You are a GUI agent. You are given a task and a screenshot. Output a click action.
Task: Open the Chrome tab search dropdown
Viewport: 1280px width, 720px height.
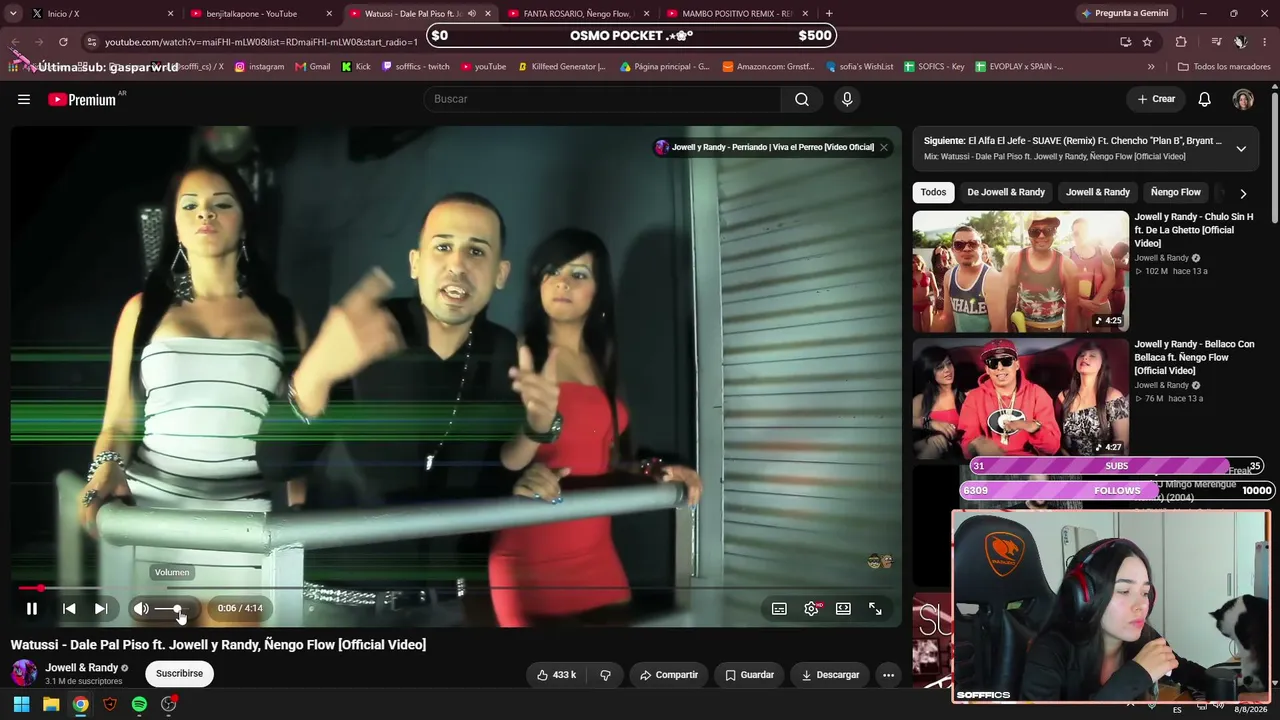pos(13,14)
